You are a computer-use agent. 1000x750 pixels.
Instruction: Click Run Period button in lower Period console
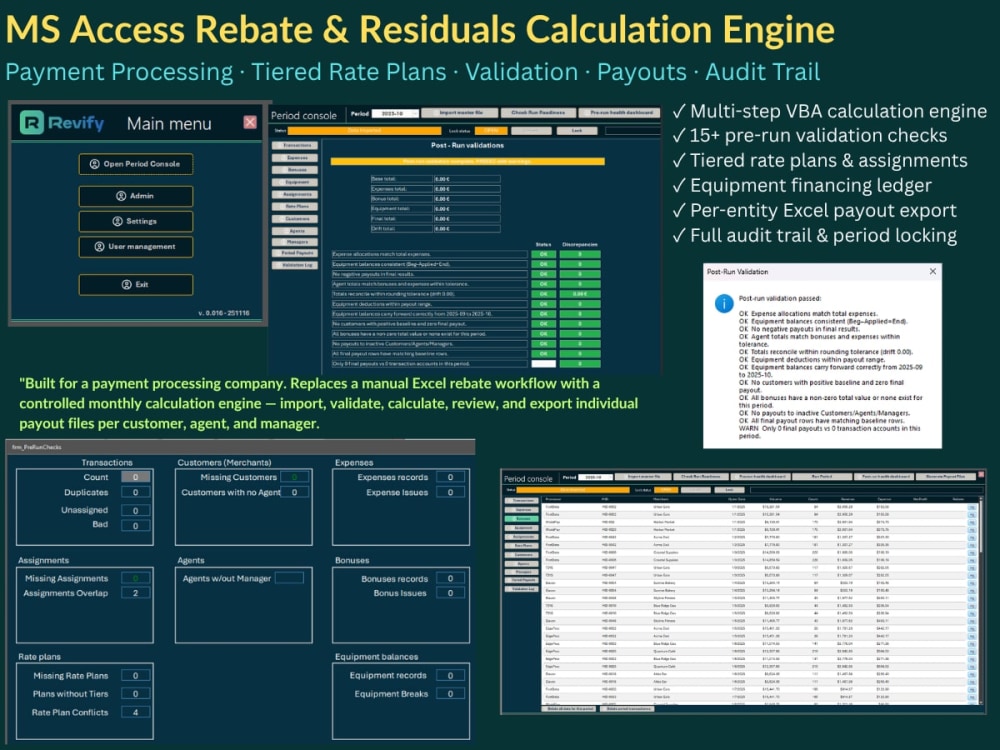821,476
